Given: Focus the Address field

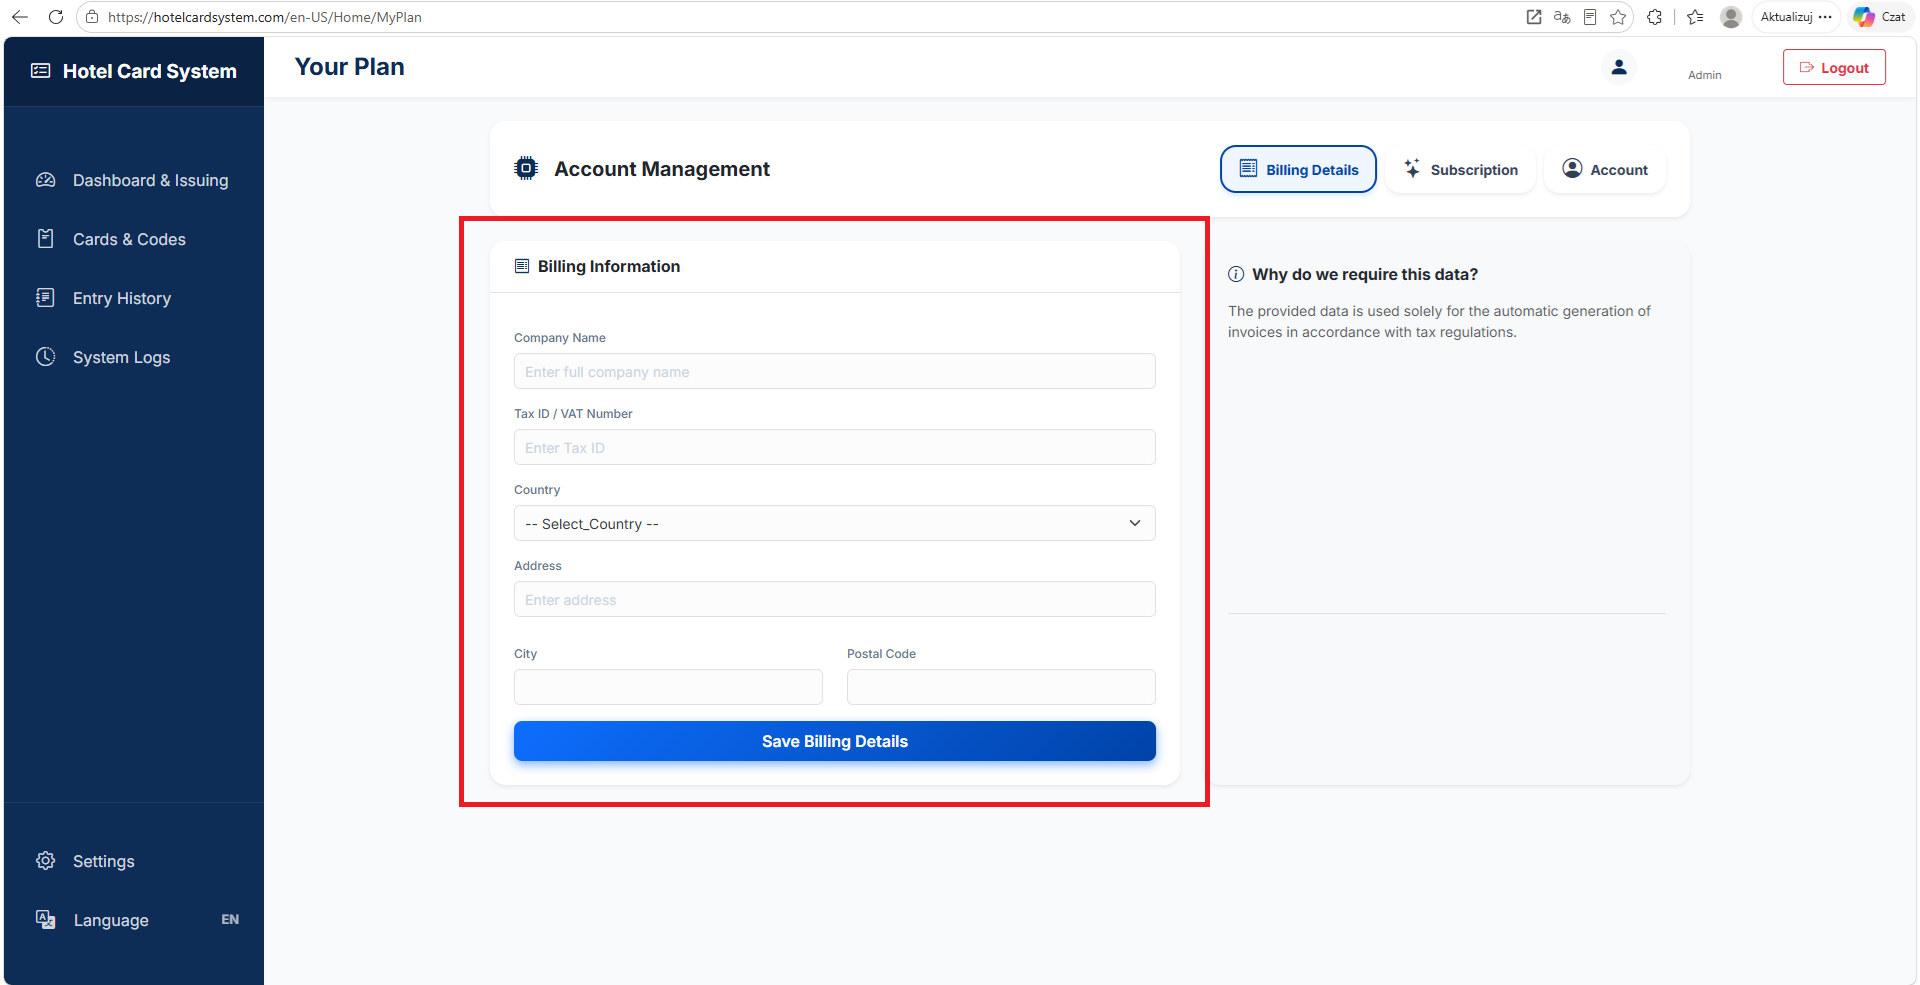Looking at the screenshot, I should 835,599.
